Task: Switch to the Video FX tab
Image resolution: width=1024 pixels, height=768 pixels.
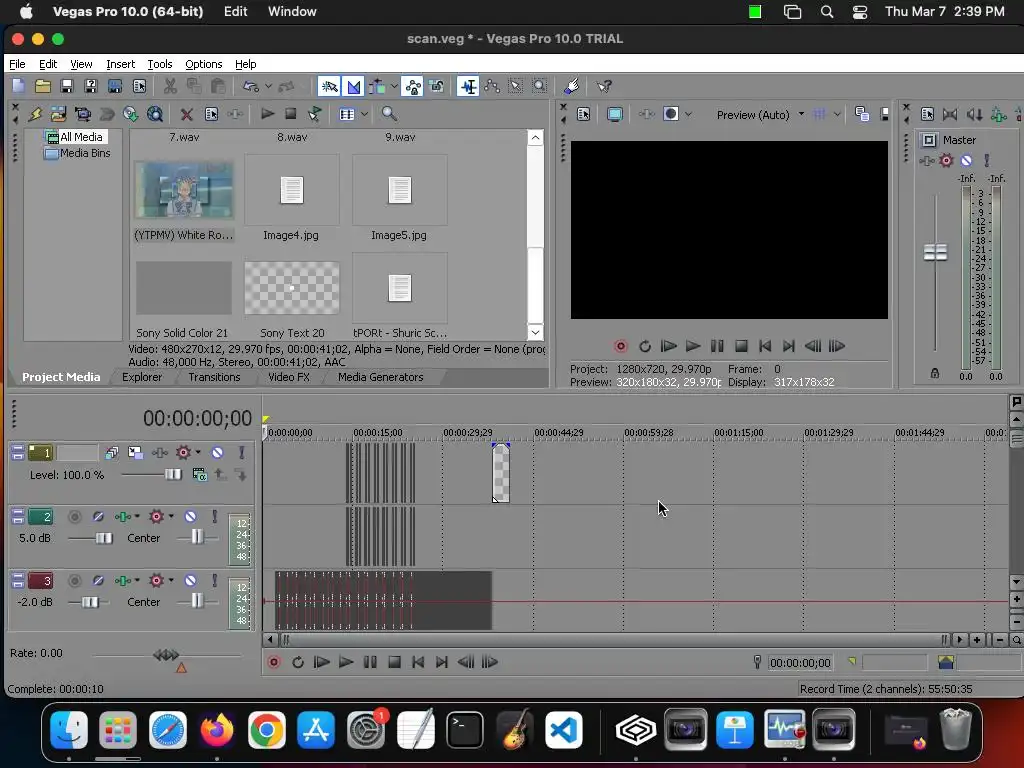Action: click(289, 377)
